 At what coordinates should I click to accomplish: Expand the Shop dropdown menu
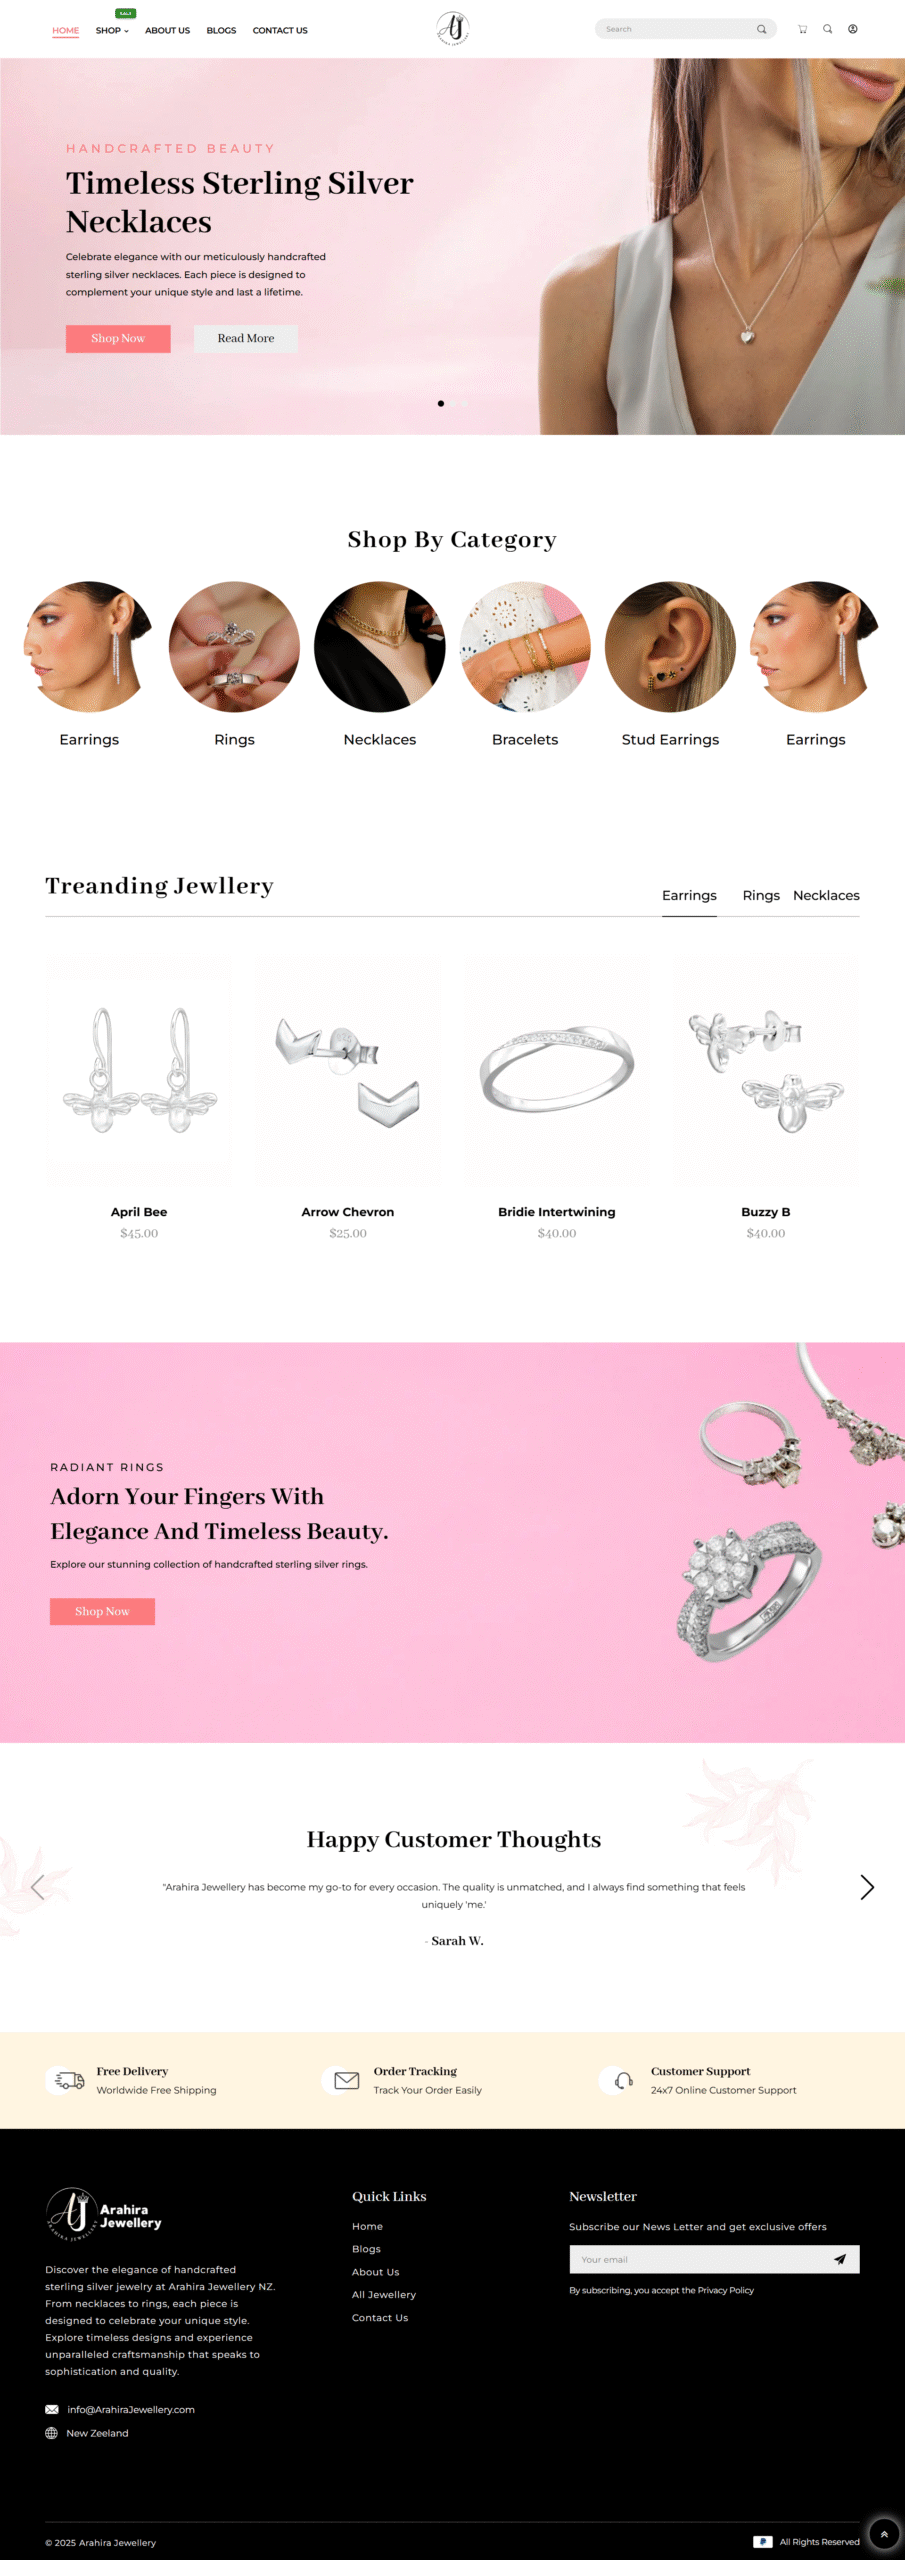[x=112, y=30]
